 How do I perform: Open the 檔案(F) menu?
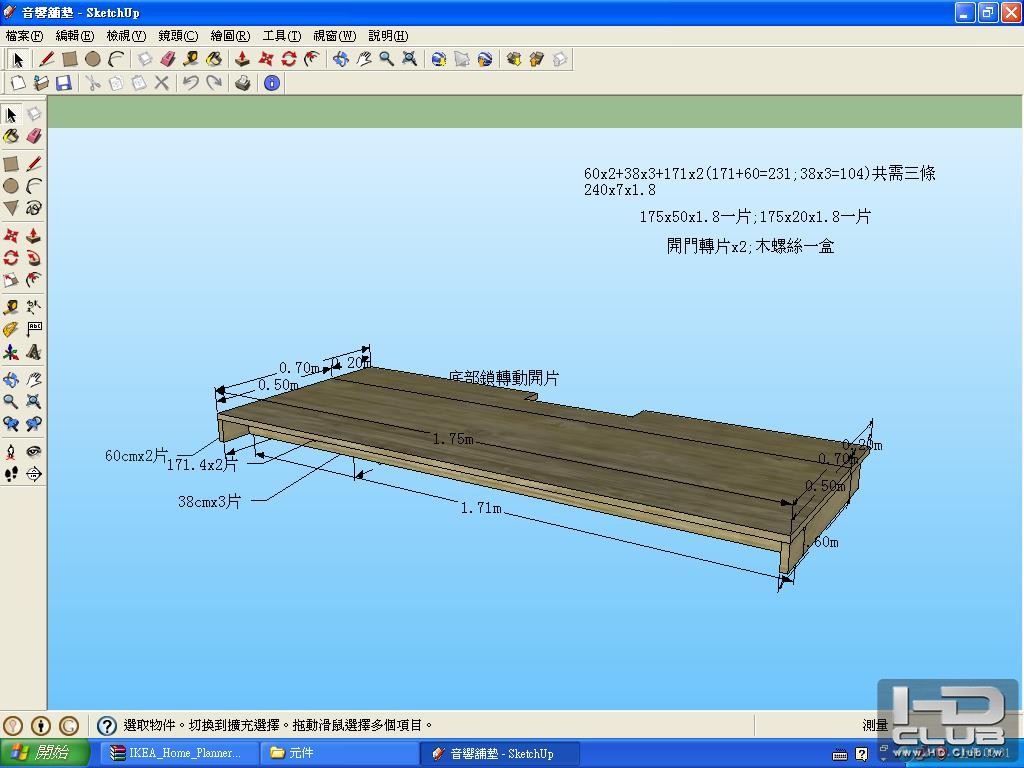click(x=24, y=36)
